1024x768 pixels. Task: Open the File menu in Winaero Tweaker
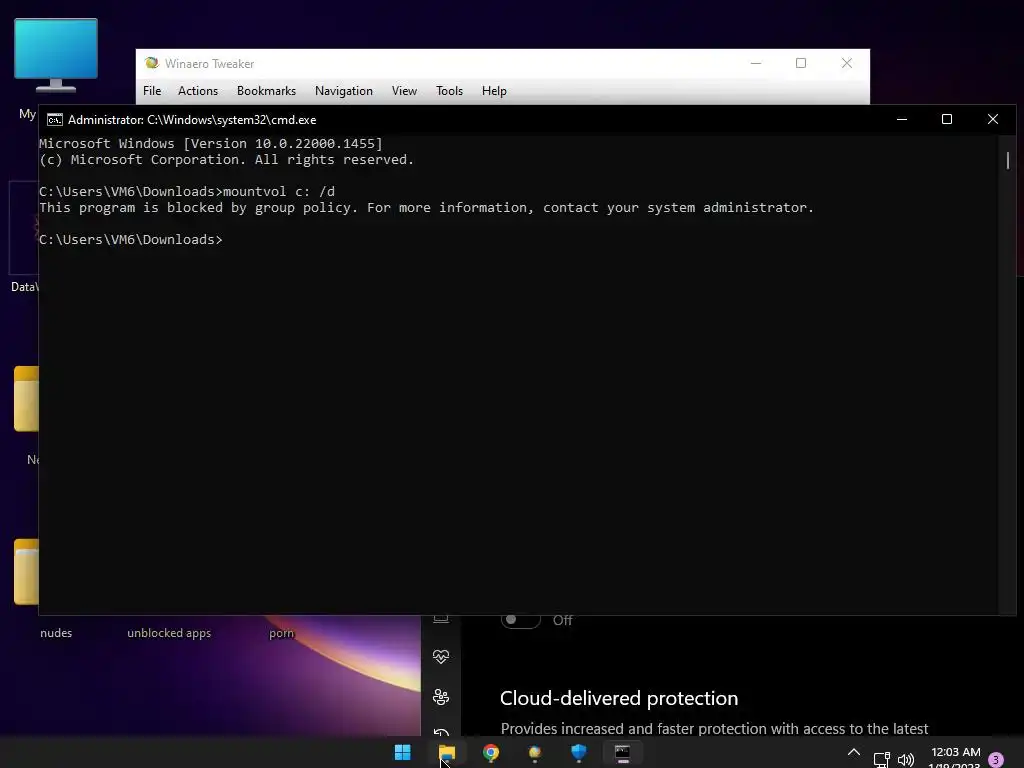click(x=152, y=91)
